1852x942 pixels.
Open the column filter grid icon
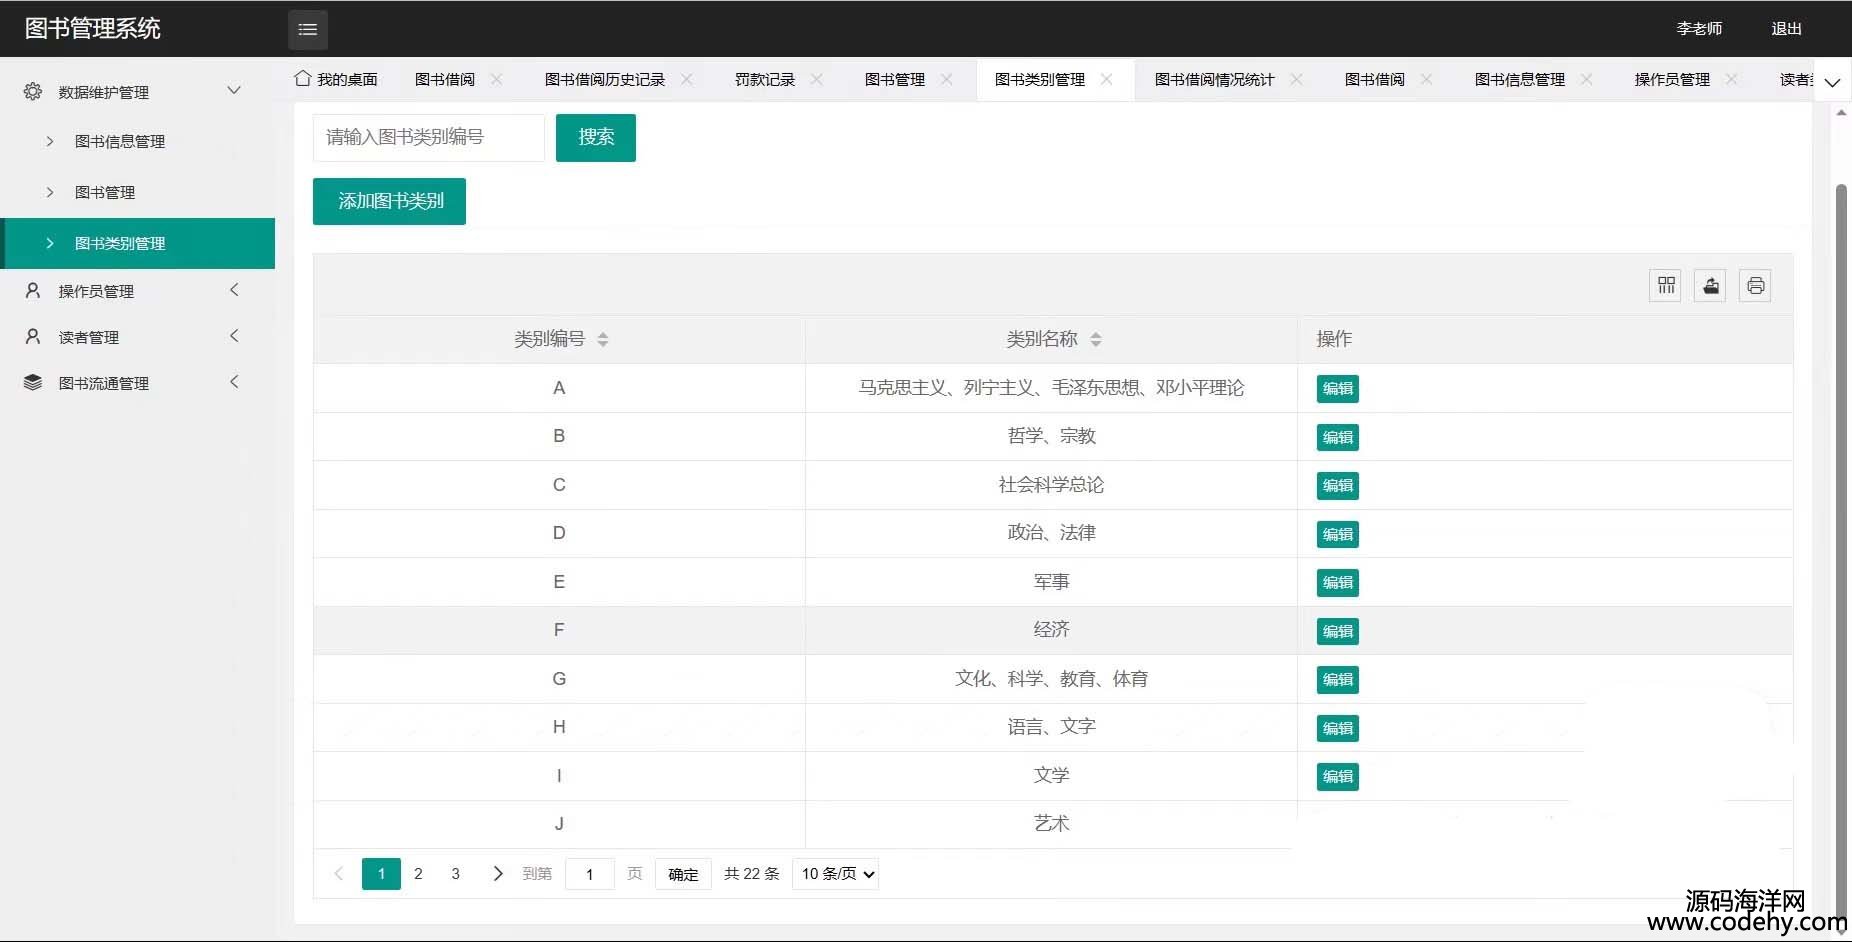click(x=1665, y=286)
